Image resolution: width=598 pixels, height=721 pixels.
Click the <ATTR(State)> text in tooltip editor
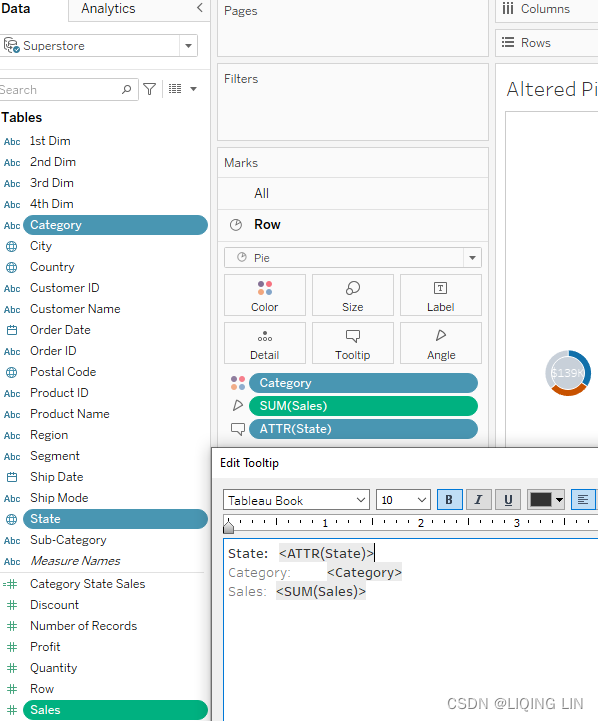326,553
